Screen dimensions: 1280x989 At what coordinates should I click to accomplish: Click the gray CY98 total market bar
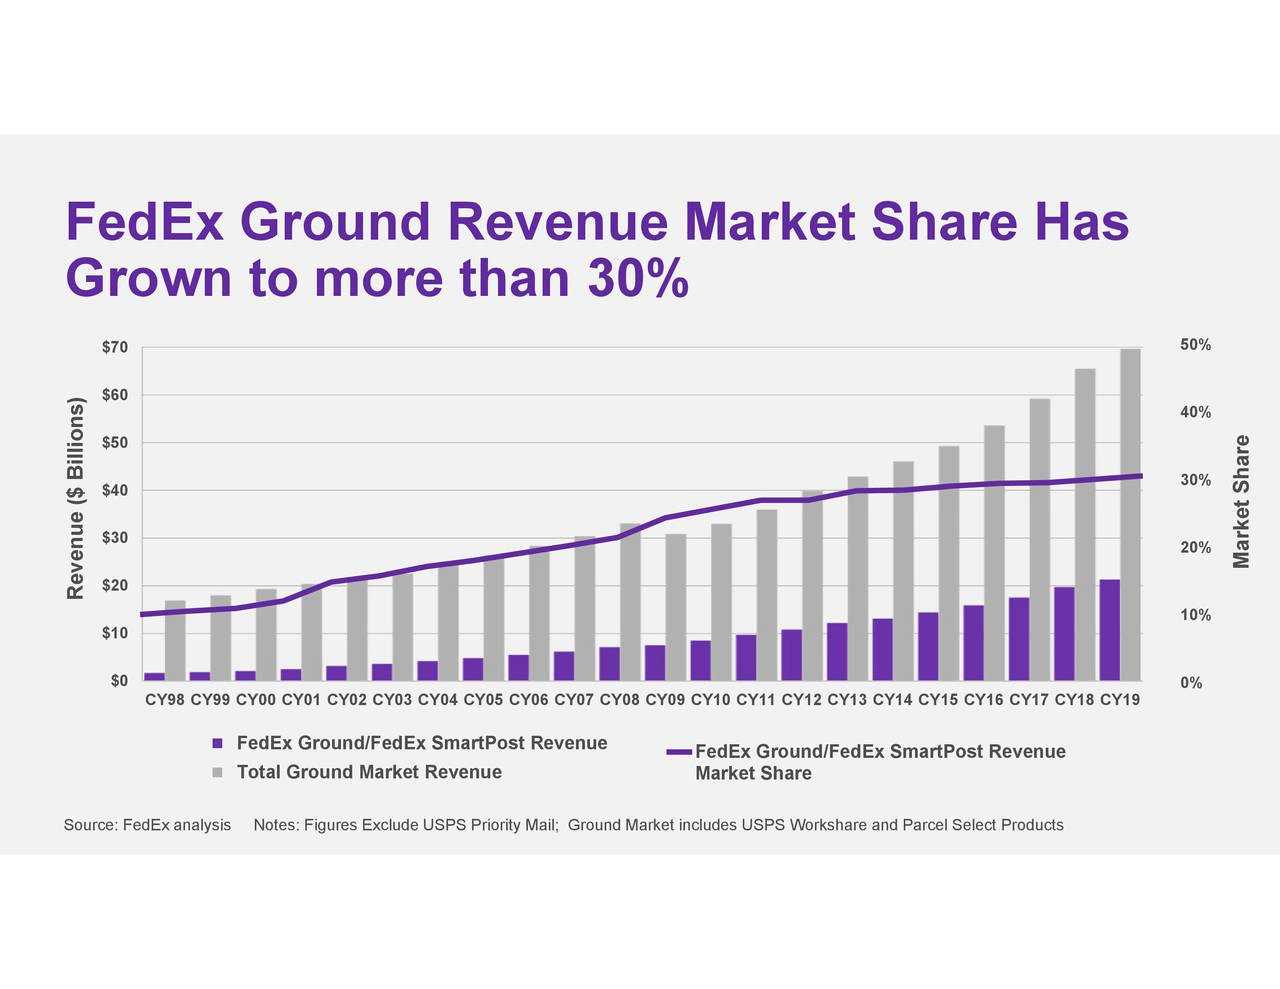click(x=175, y=640)
